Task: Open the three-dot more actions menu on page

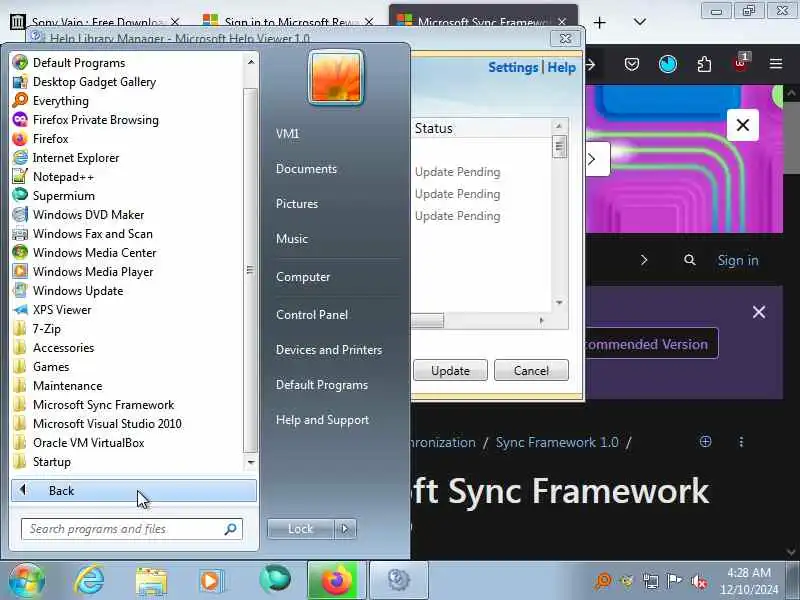Action: [x=741, y=442]
